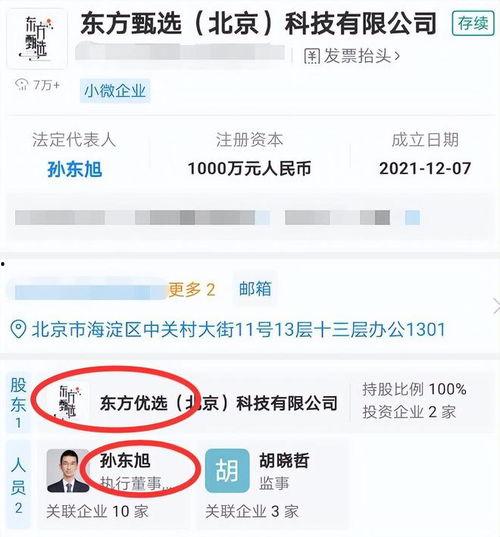The image size is (500, 537).
Task: Tap the 存续 status badge
Action: tap(473, 23)
